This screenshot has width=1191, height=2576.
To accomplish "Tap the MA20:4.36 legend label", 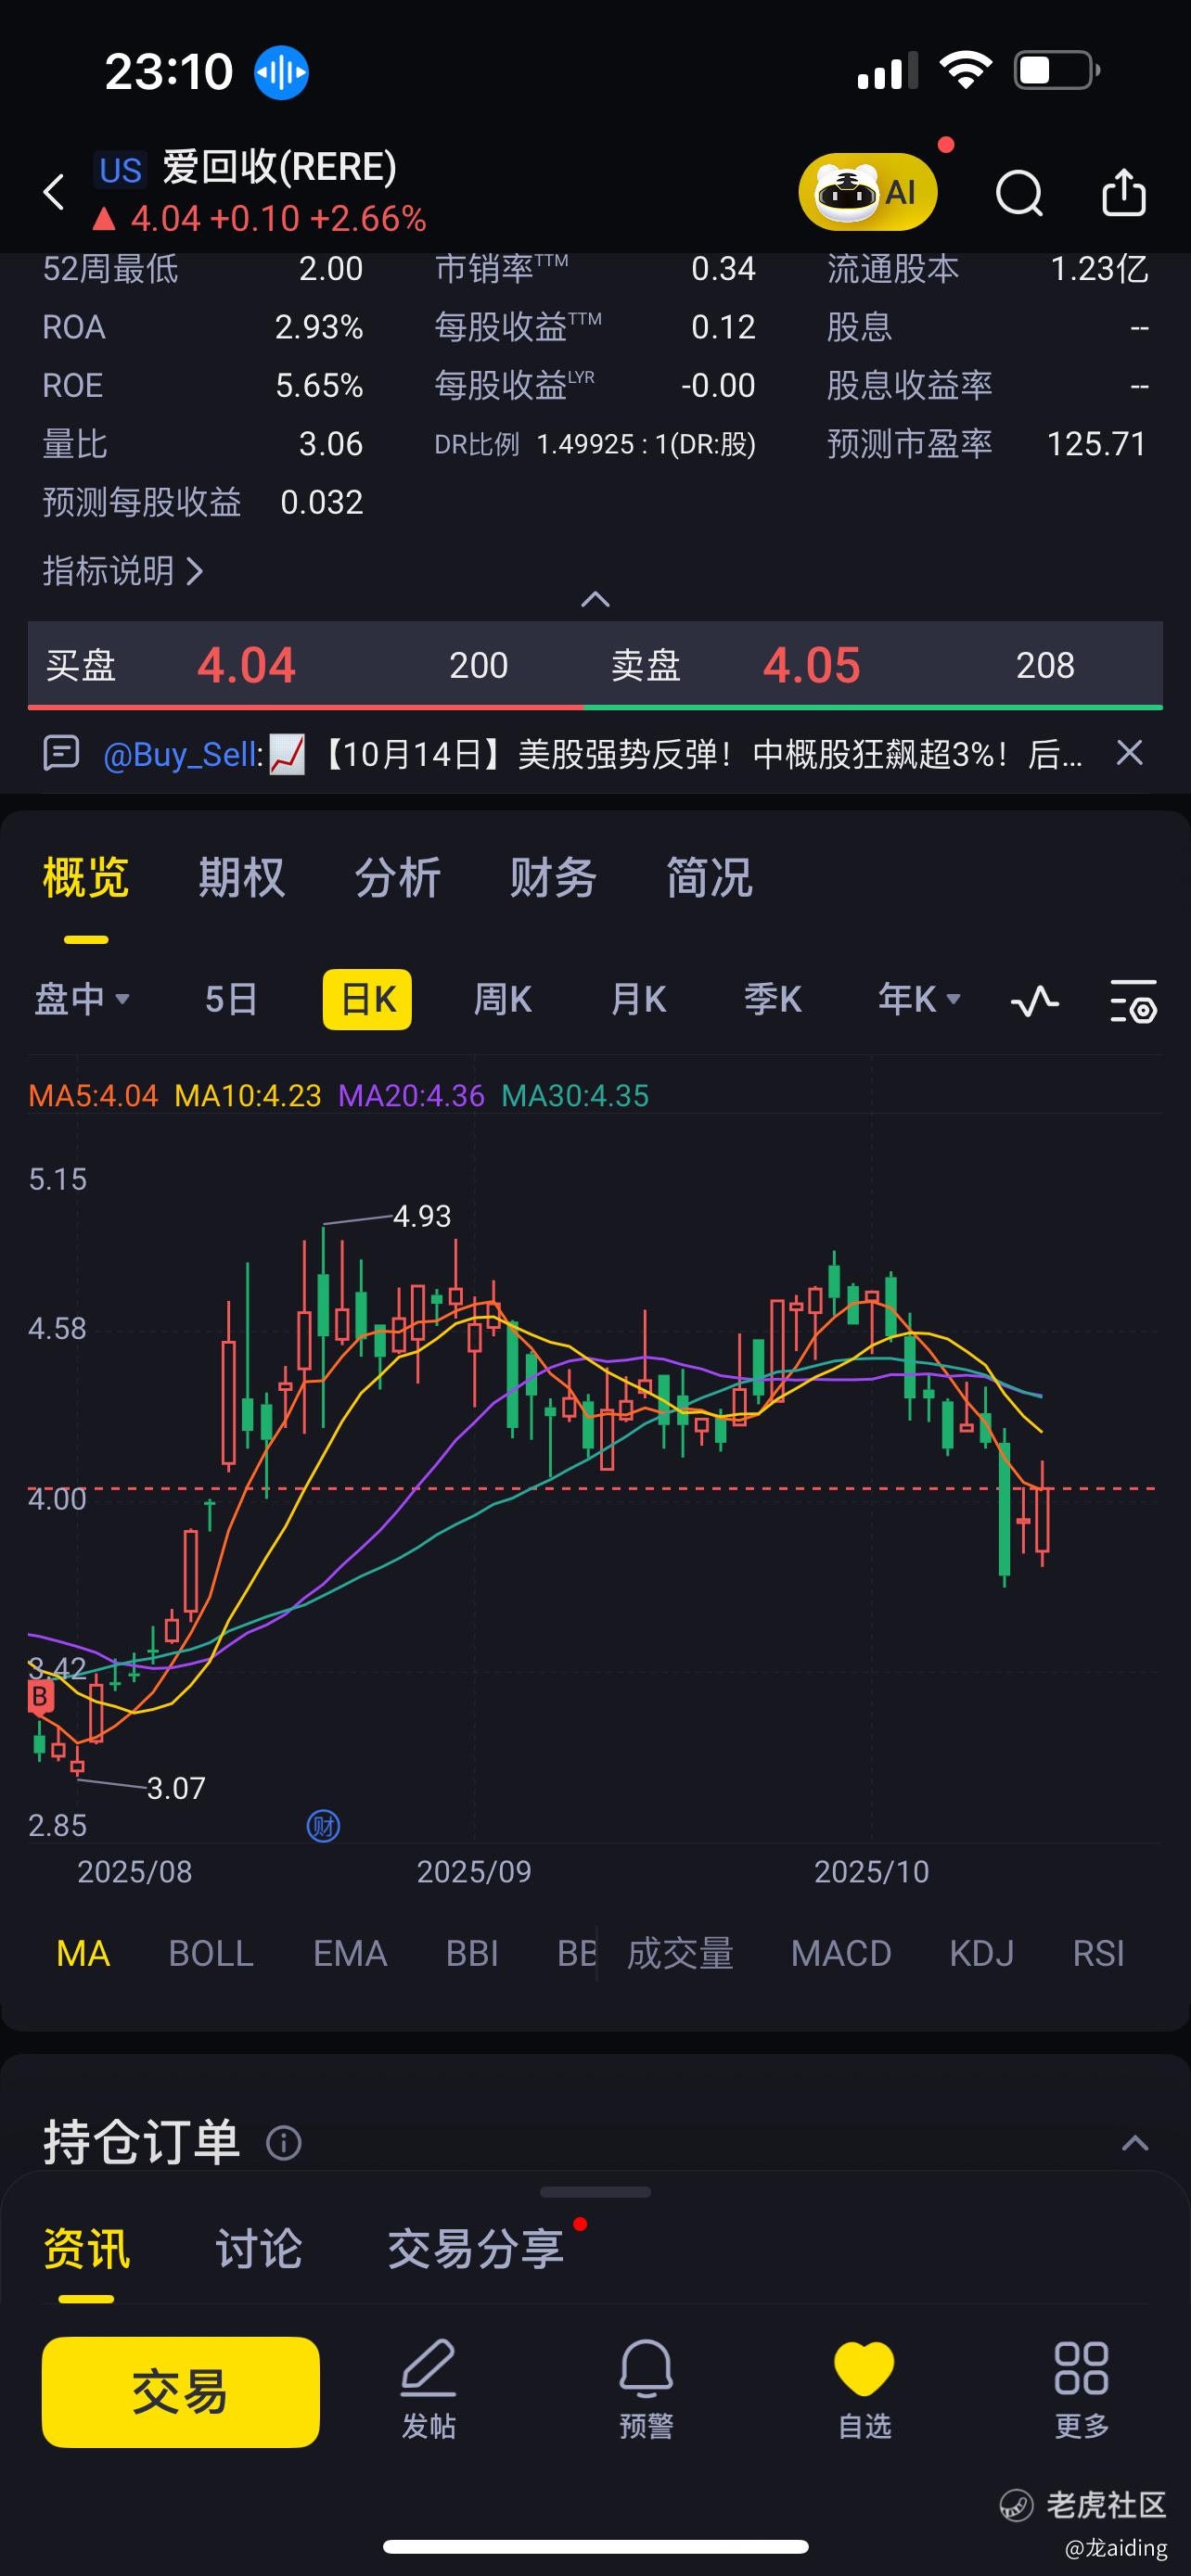I will click(411, 1096).
